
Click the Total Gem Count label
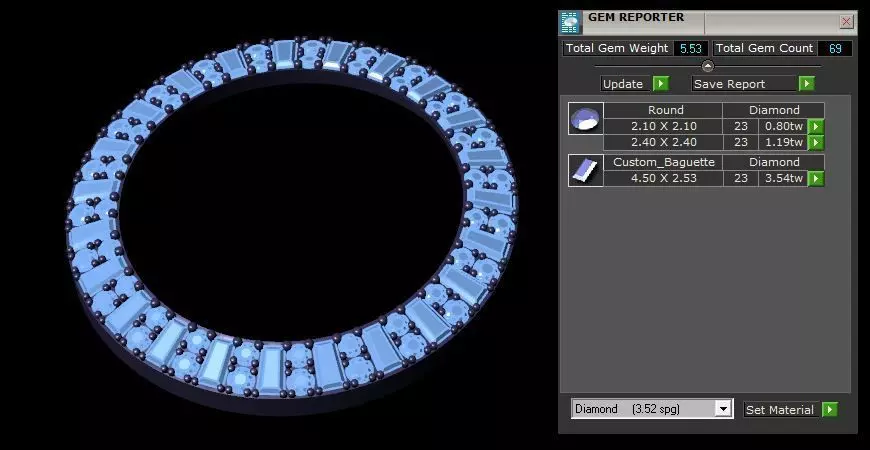coord(765,48)
